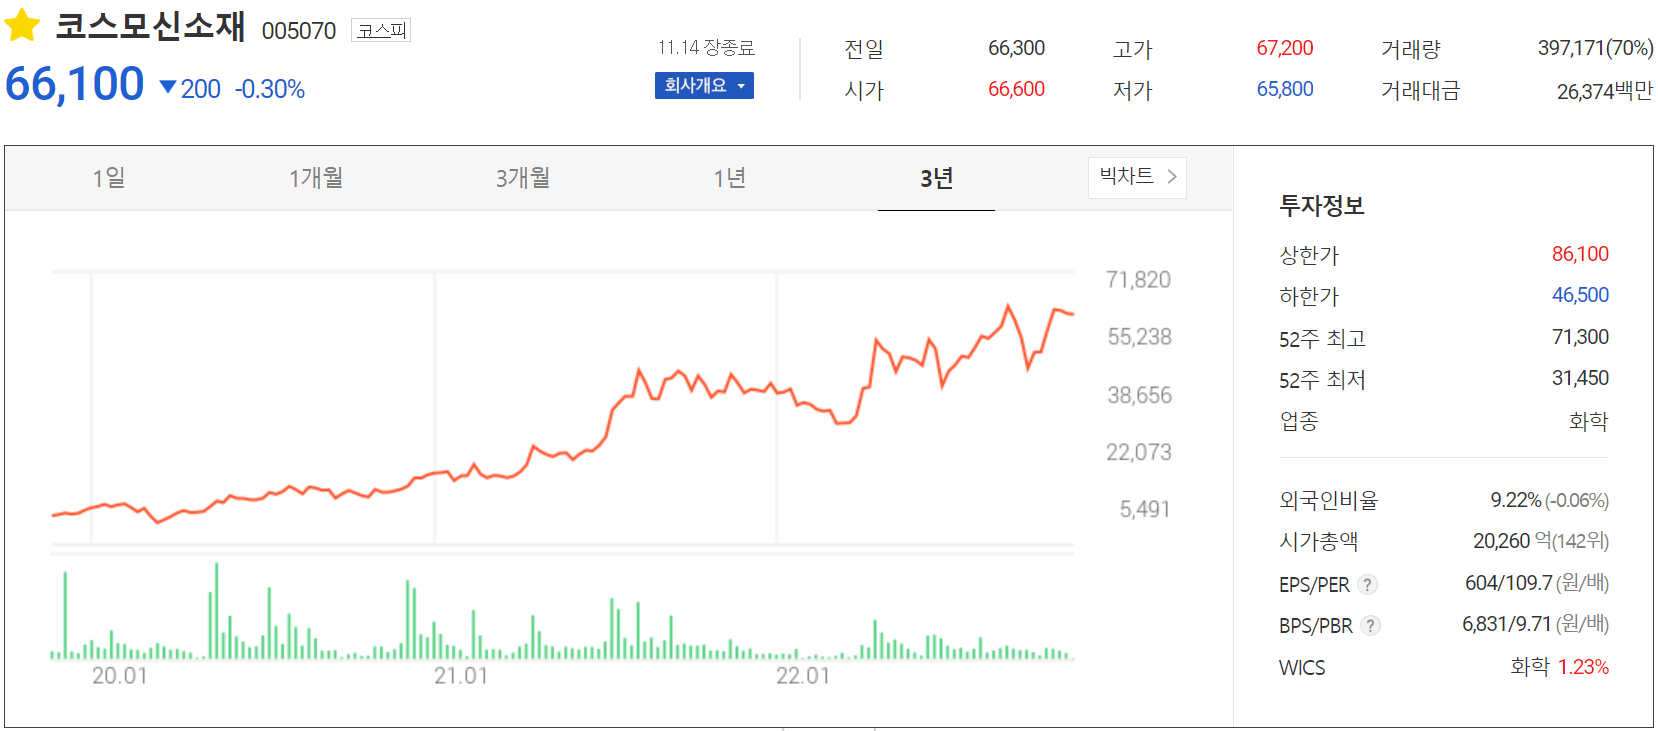
Task: Click the 저가 value 65,800
Action: coord(1285,89)
